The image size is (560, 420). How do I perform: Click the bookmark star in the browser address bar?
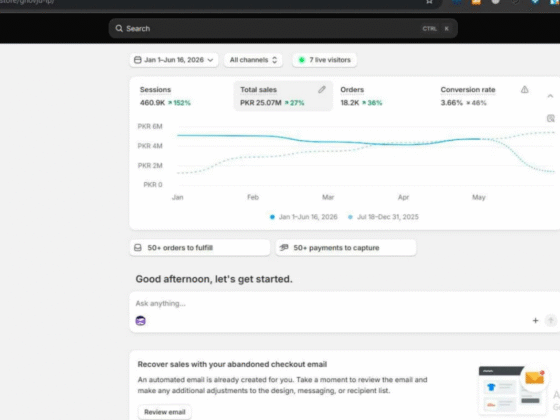(x=429, y=2)
